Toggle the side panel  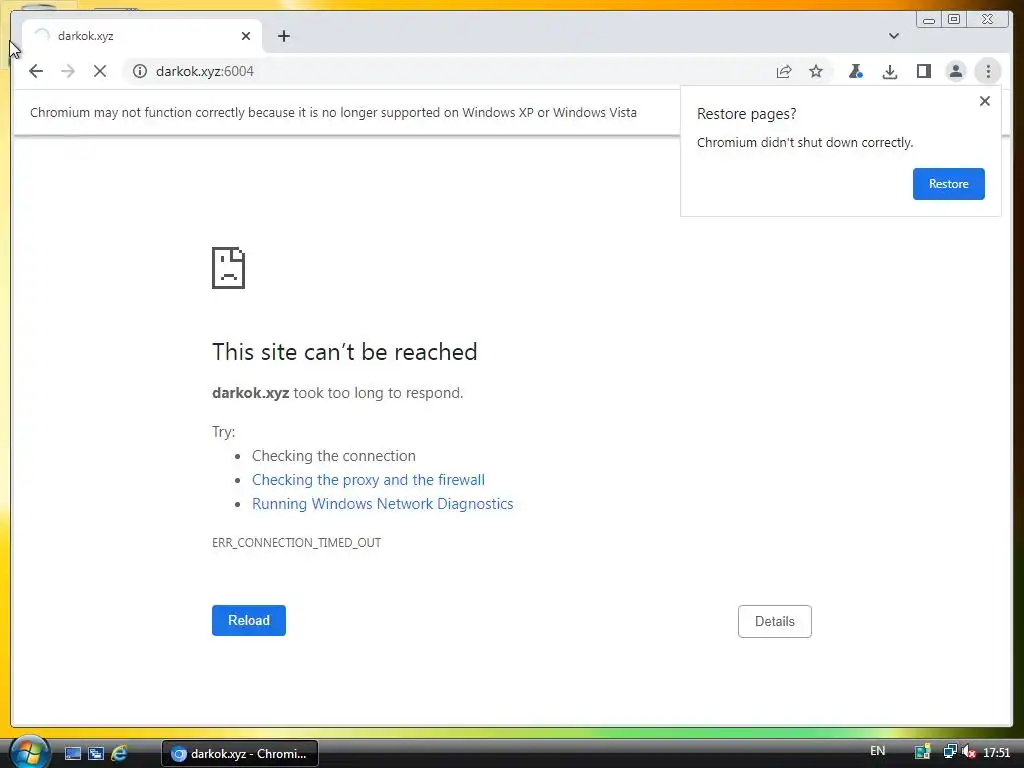[x=923, y=71]
